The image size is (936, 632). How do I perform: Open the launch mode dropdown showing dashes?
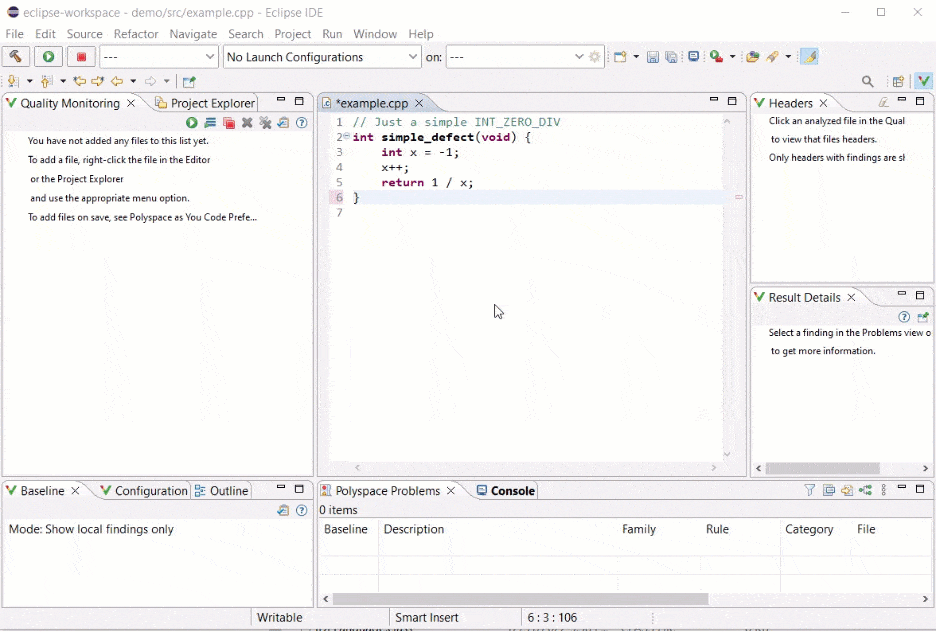pyautogui.click(x=159, y=57)
